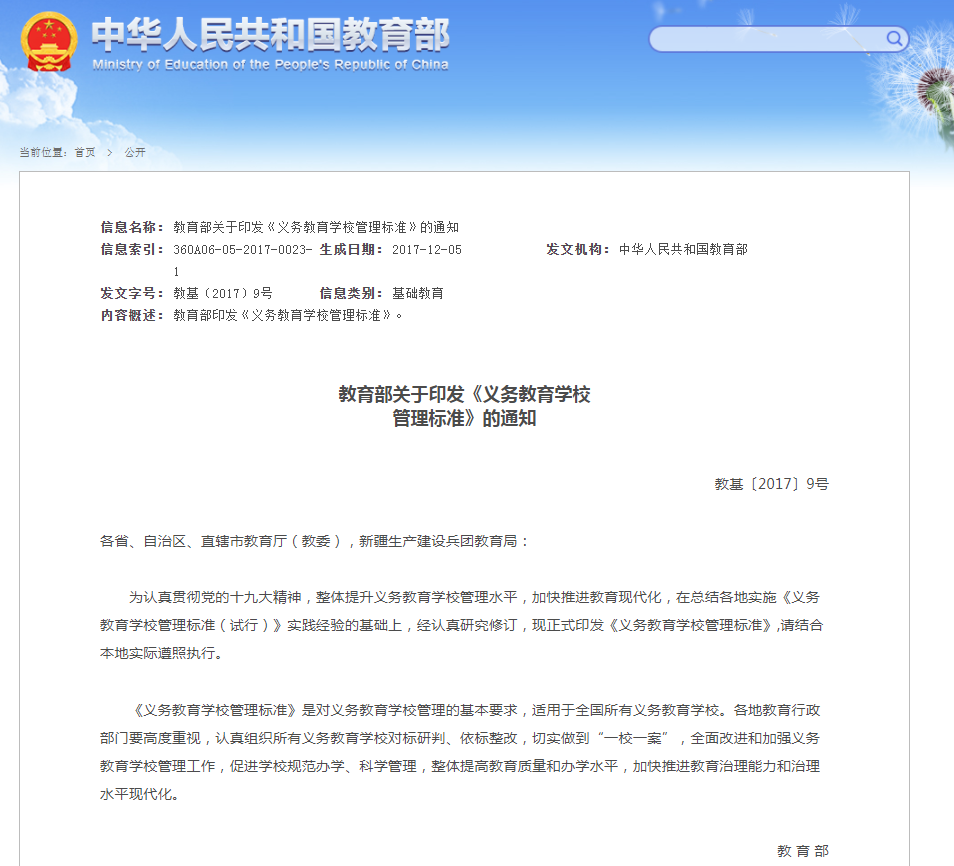Click the national emblem logo
Image resolution: width=954 pixels, height=866 pixels.
pyautogui.click(x=49, y=41)
